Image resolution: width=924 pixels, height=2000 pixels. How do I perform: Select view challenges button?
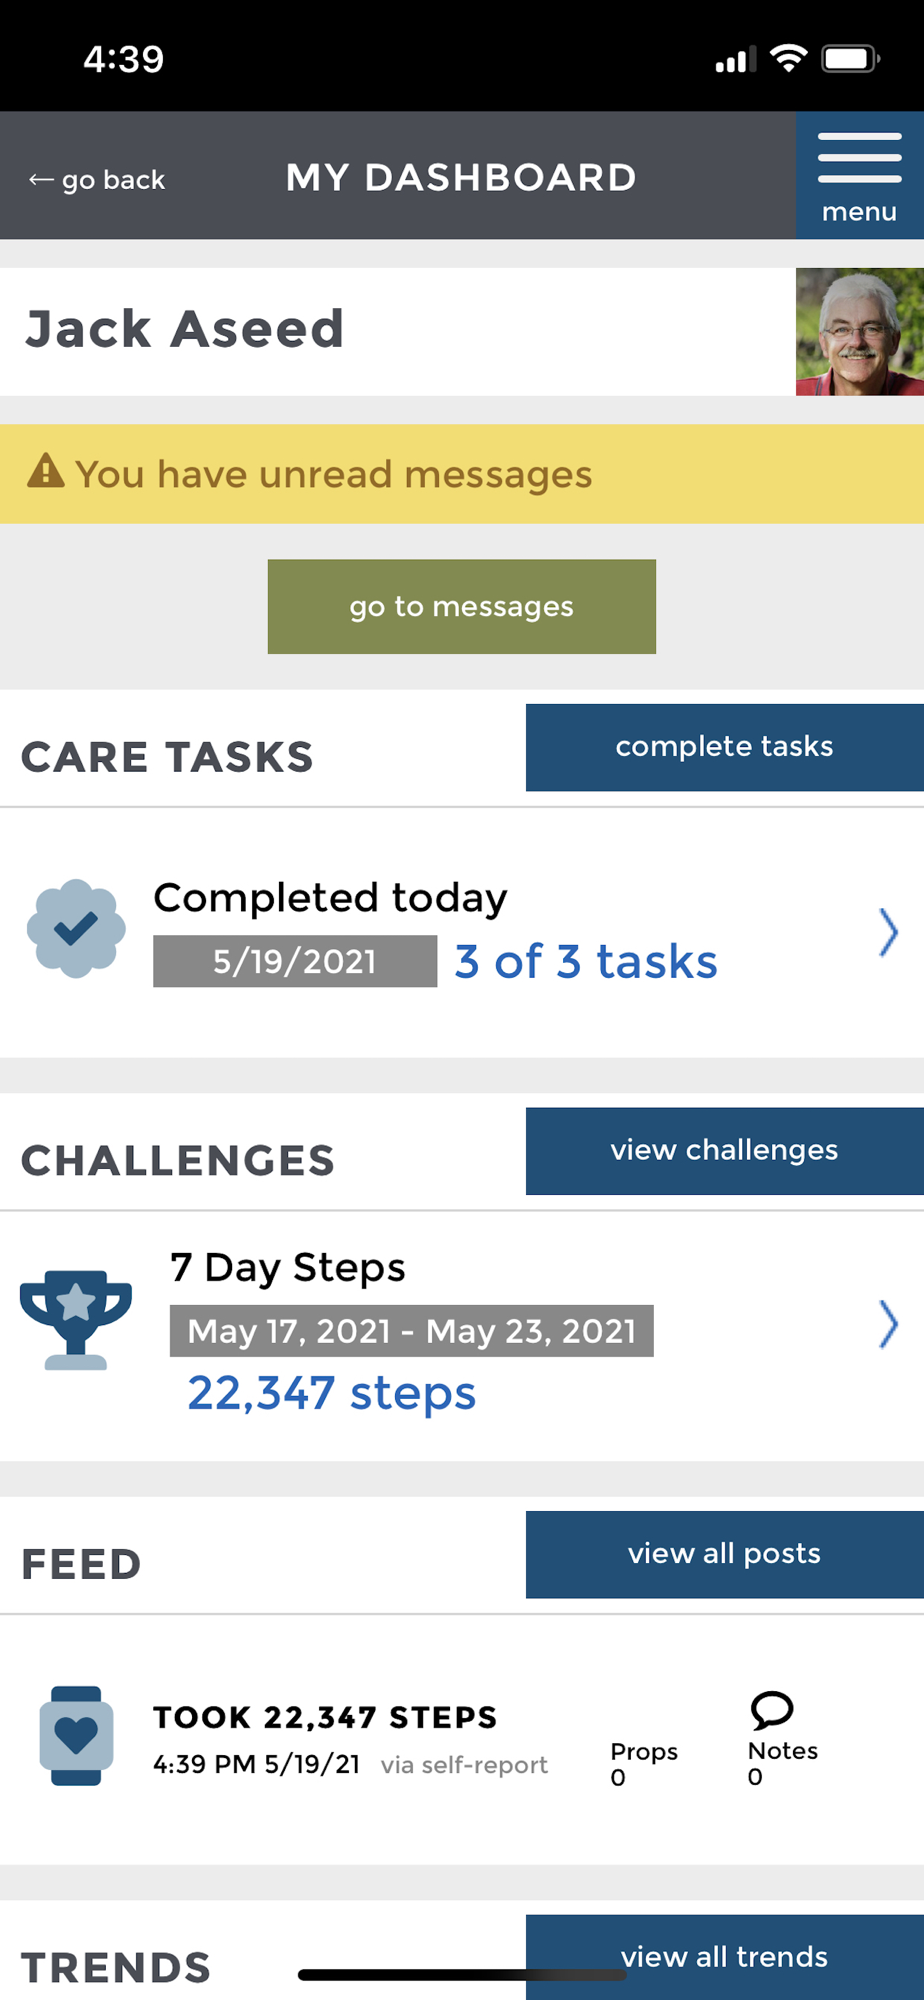[725, 1151]
